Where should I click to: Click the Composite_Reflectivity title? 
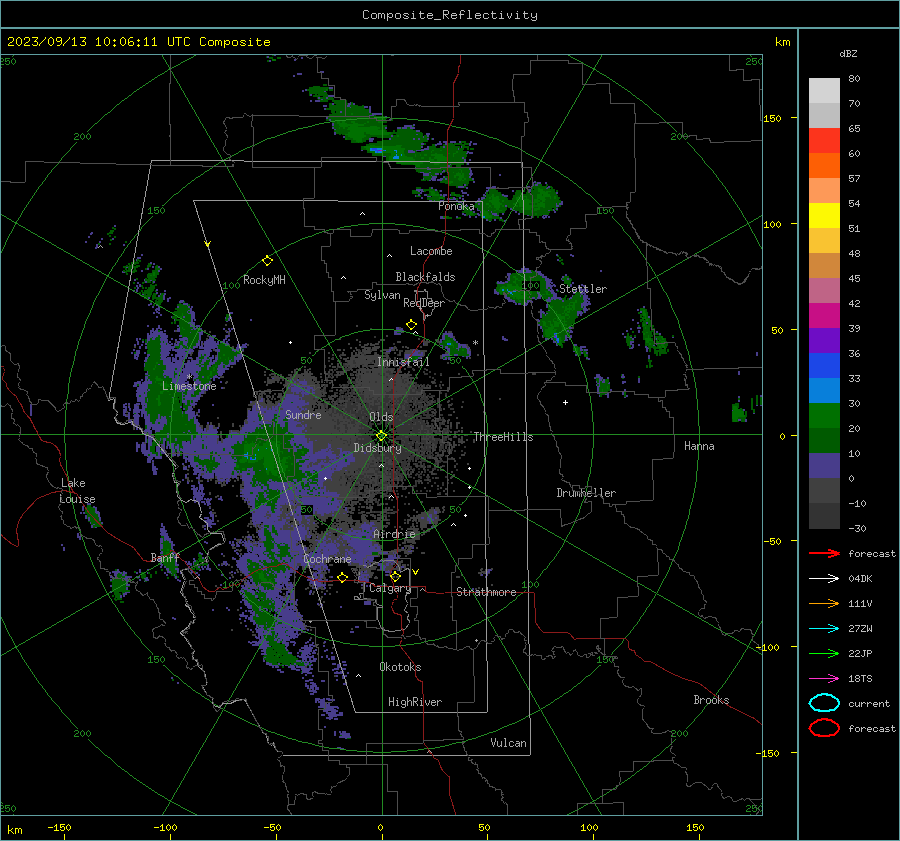(449, 15)
